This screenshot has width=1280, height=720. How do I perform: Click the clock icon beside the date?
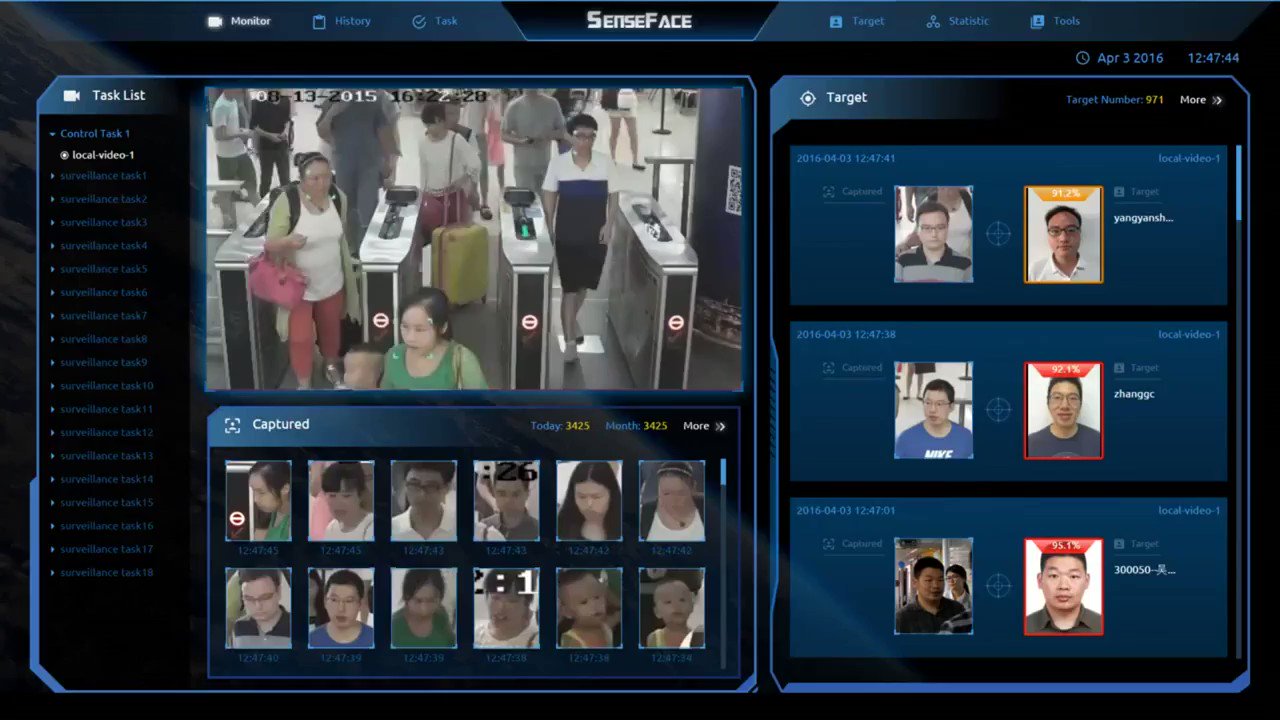click(1082, 58)
